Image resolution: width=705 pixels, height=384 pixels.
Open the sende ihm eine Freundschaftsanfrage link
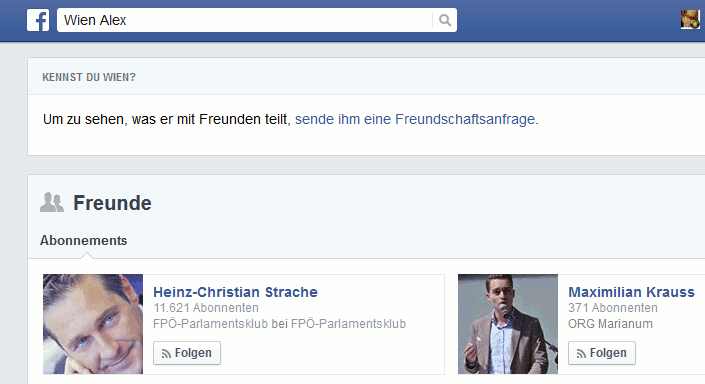click(x=415, y=119)
